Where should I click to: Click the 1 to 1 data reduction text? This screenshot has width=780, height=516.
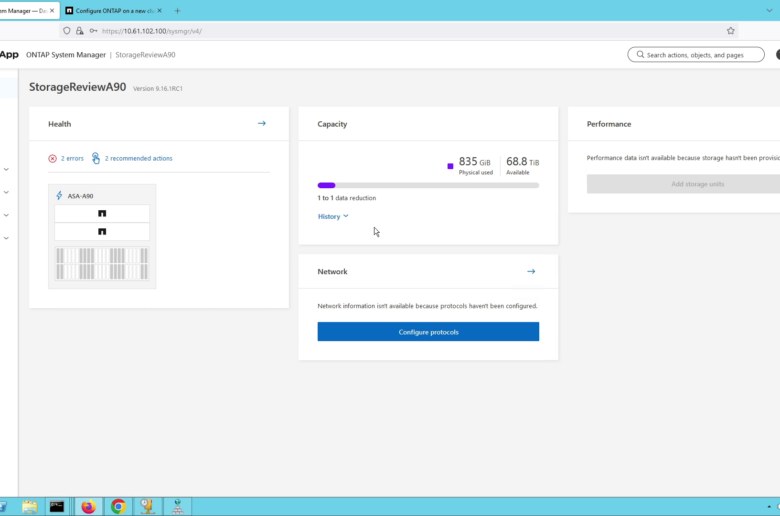(347, 198)
